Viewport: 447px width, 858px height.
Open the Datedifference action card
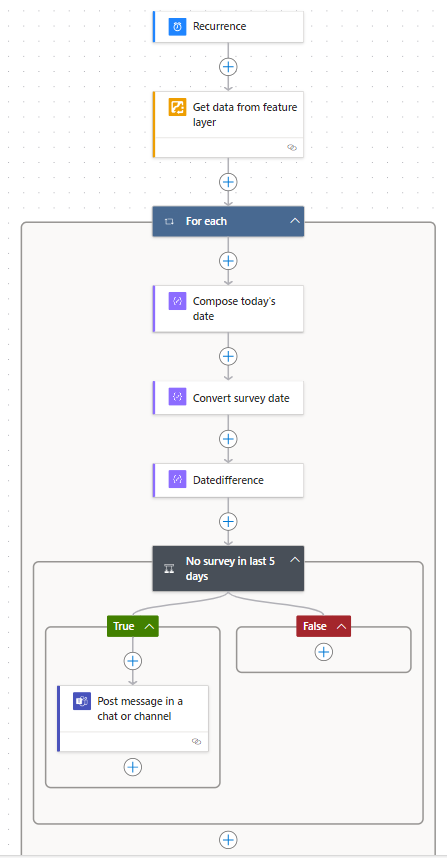click(228, 480)
